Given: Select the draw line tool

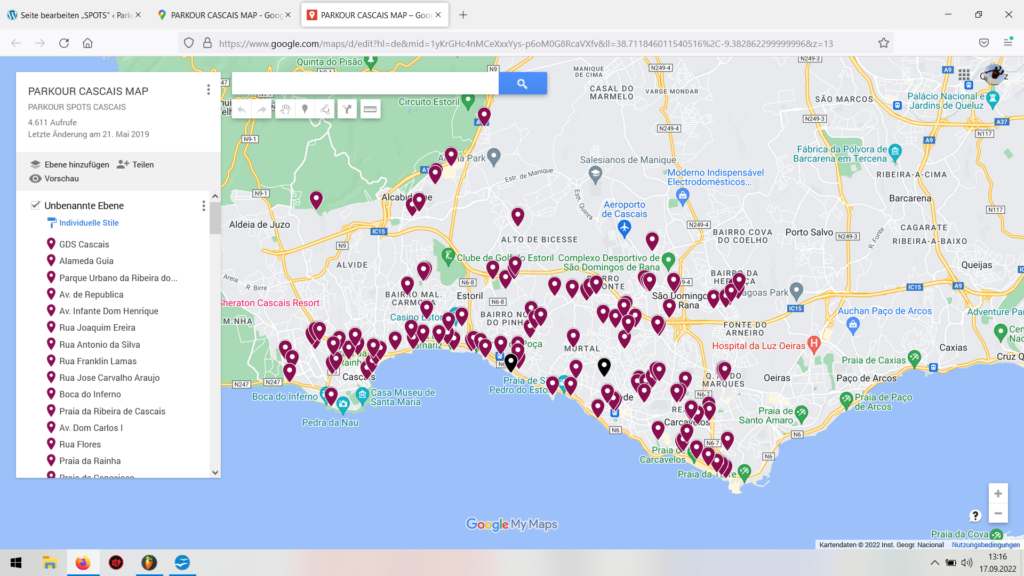Looking at the screenshot, I should coord(325,109).
